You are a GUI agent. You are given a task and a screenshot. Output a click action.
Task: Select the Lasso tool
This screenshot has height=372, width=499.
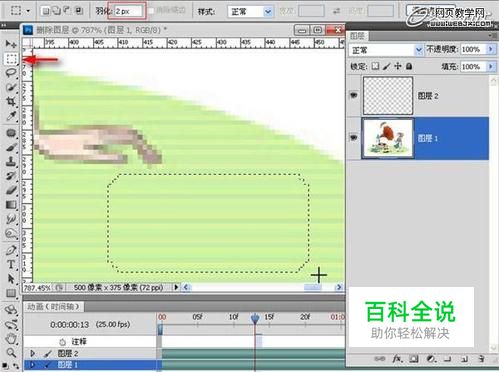tap(11, 73)
